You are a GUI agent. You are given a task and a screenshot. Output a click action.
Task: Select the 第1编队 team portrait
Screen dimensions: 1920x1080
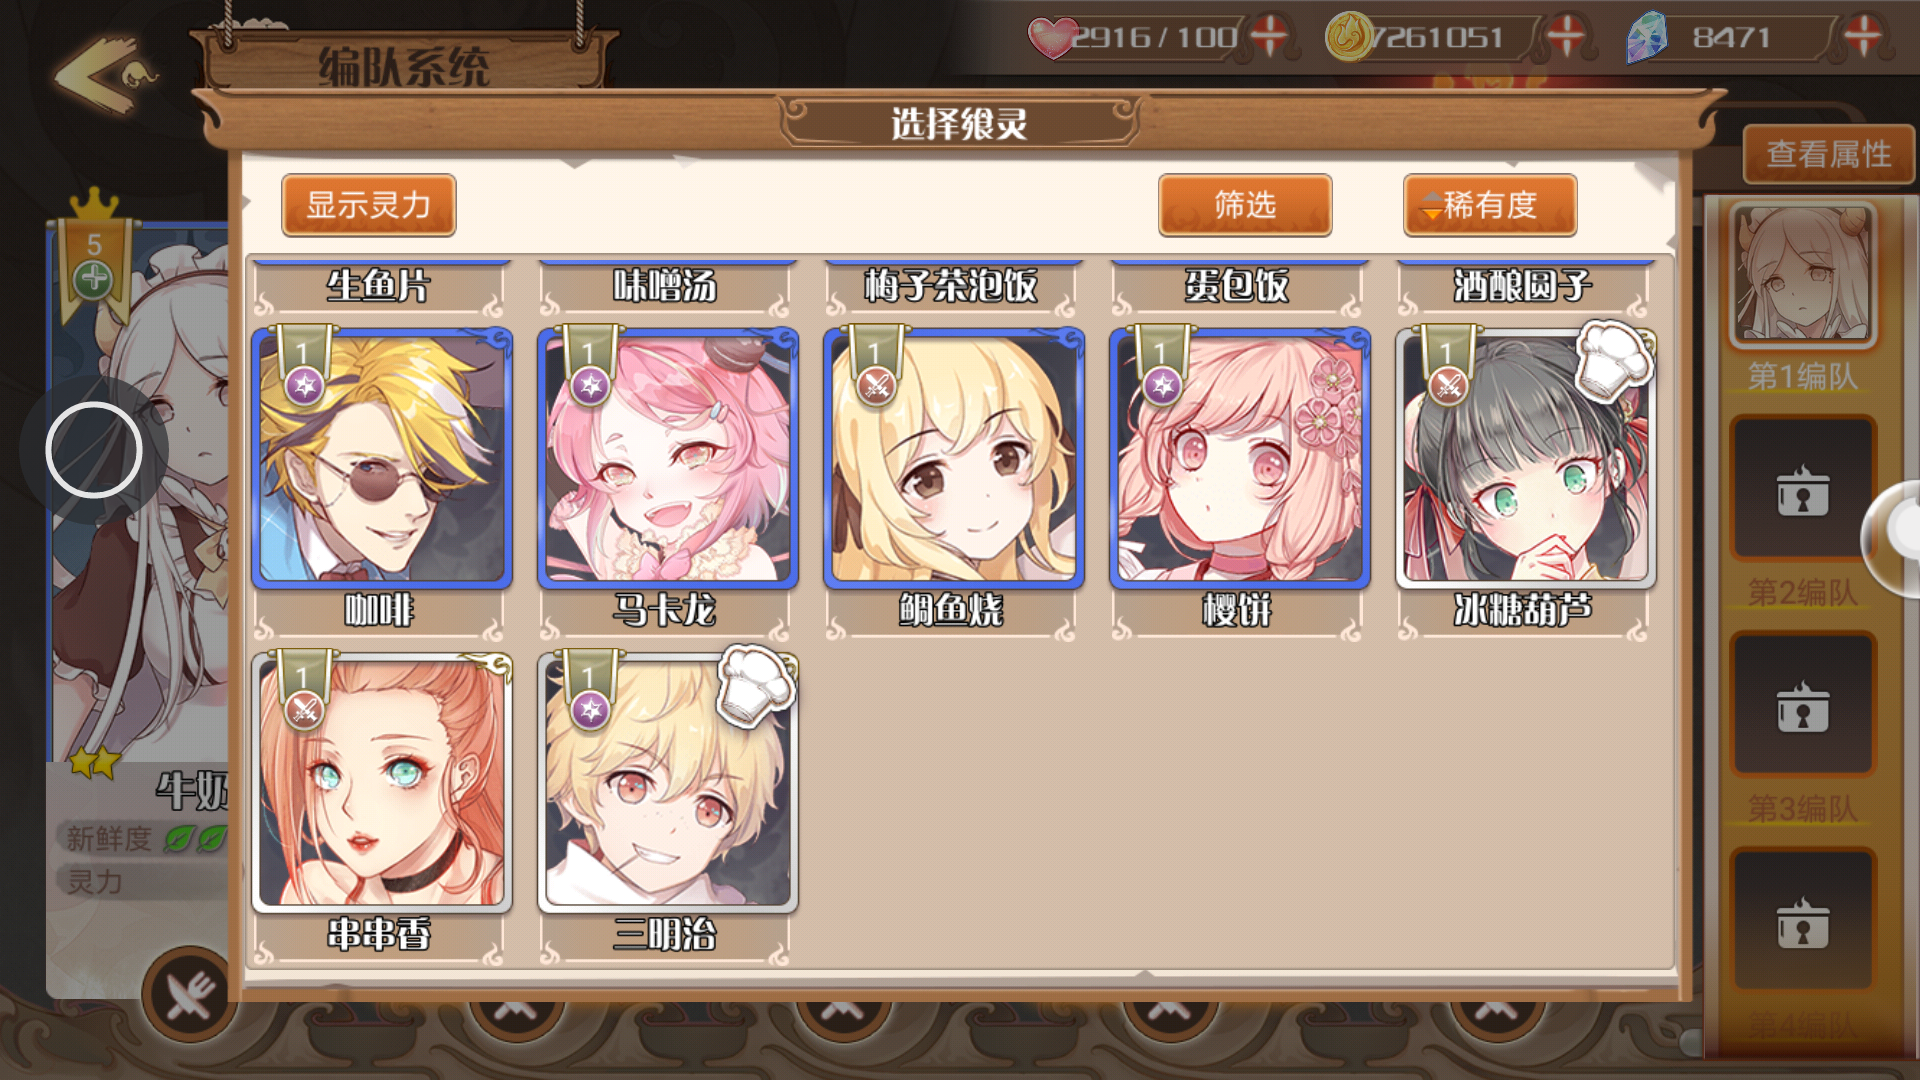point(1802,275)
